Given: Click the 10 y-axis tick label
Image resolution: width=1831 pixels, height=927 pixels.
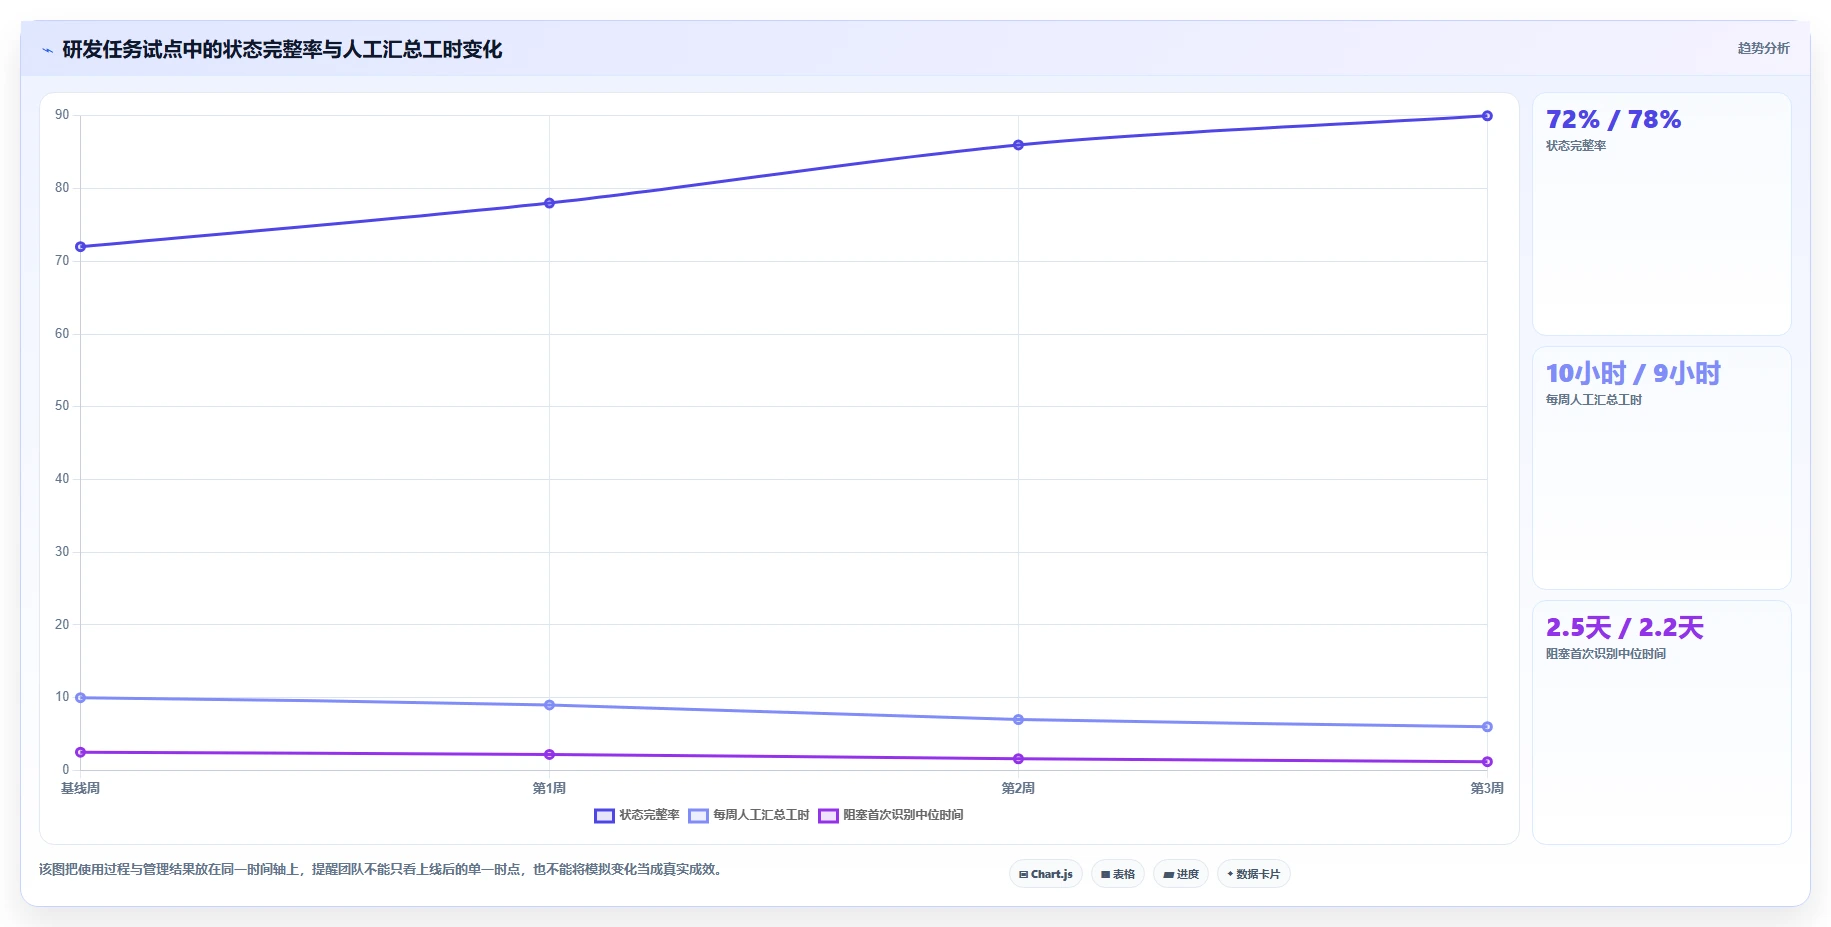Looking at the screenshot, I should pos(62,697).
